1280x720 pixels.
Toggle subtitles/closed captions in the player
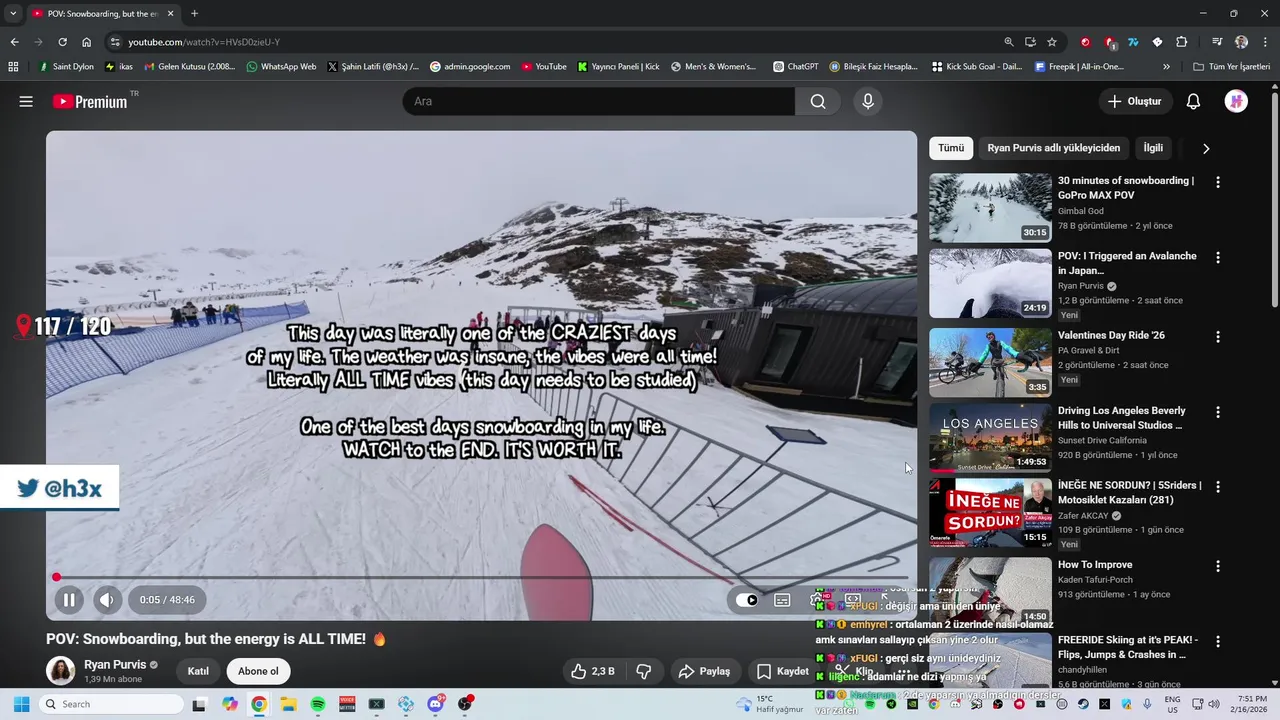782,600
